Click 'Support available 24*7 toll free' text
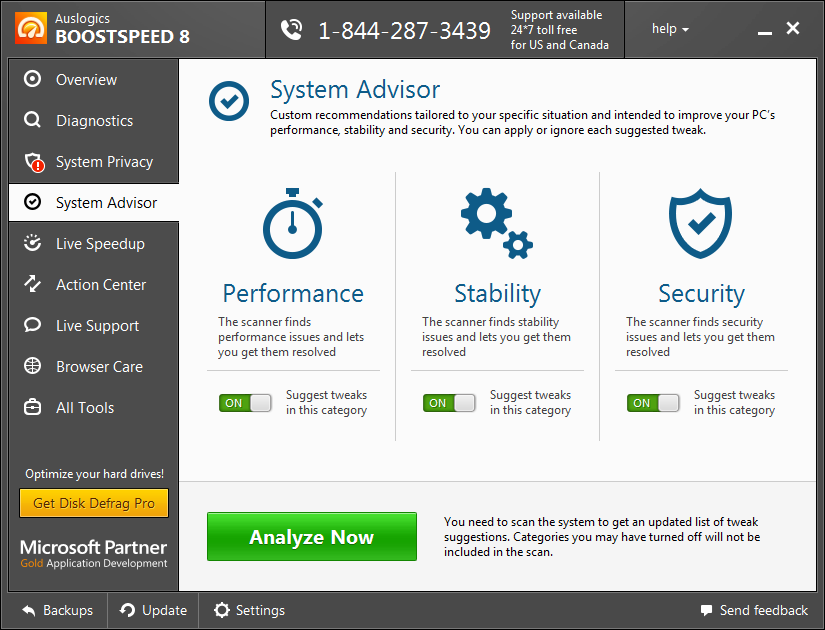The width and height of the screenshot is (825, 630). pos(556,23)
